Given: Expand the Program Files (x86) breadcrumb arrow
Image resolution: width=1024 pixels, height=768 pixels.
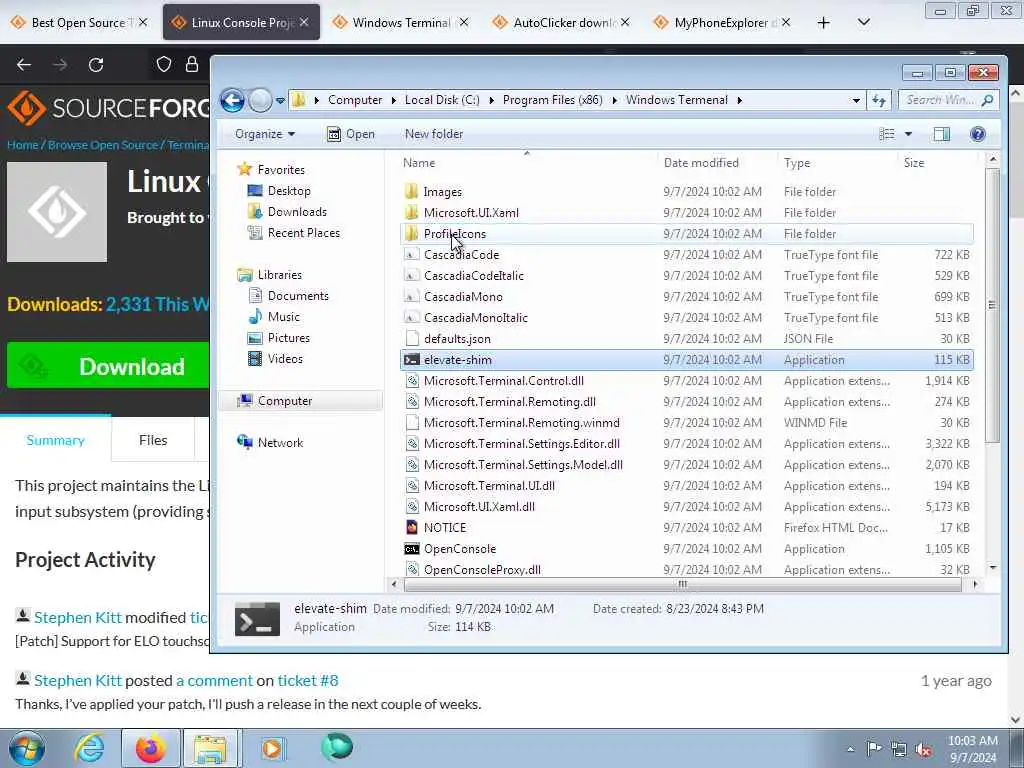Looking at the screenshot, I should click(615, 100).
